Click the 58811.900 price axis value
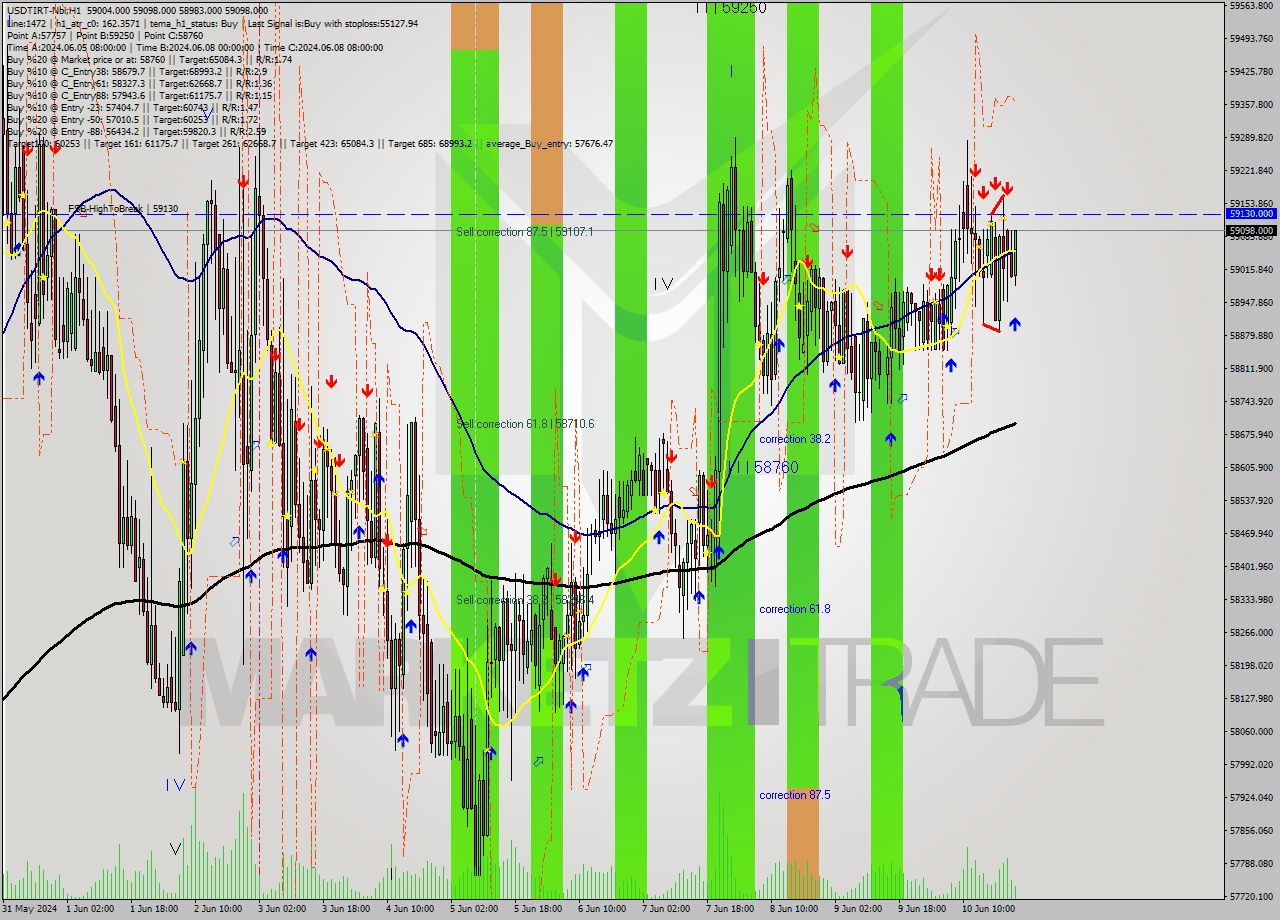The width and height of the screenshot is (1280, 920). [x=1252, y=368]
